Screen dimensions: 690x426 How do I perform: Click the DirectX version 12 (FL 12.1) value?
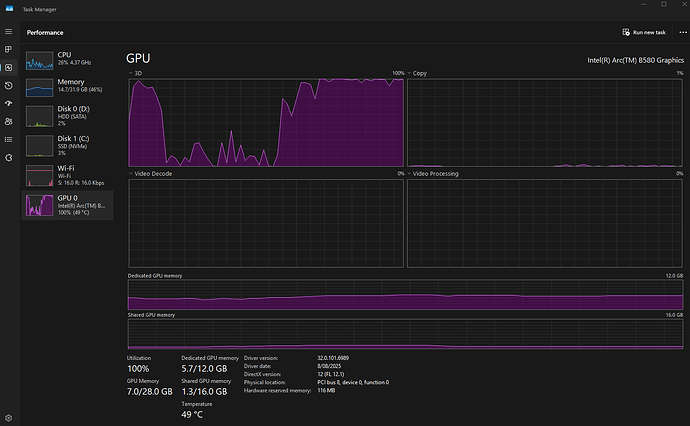pyautogui.click(x=331, y=374)
